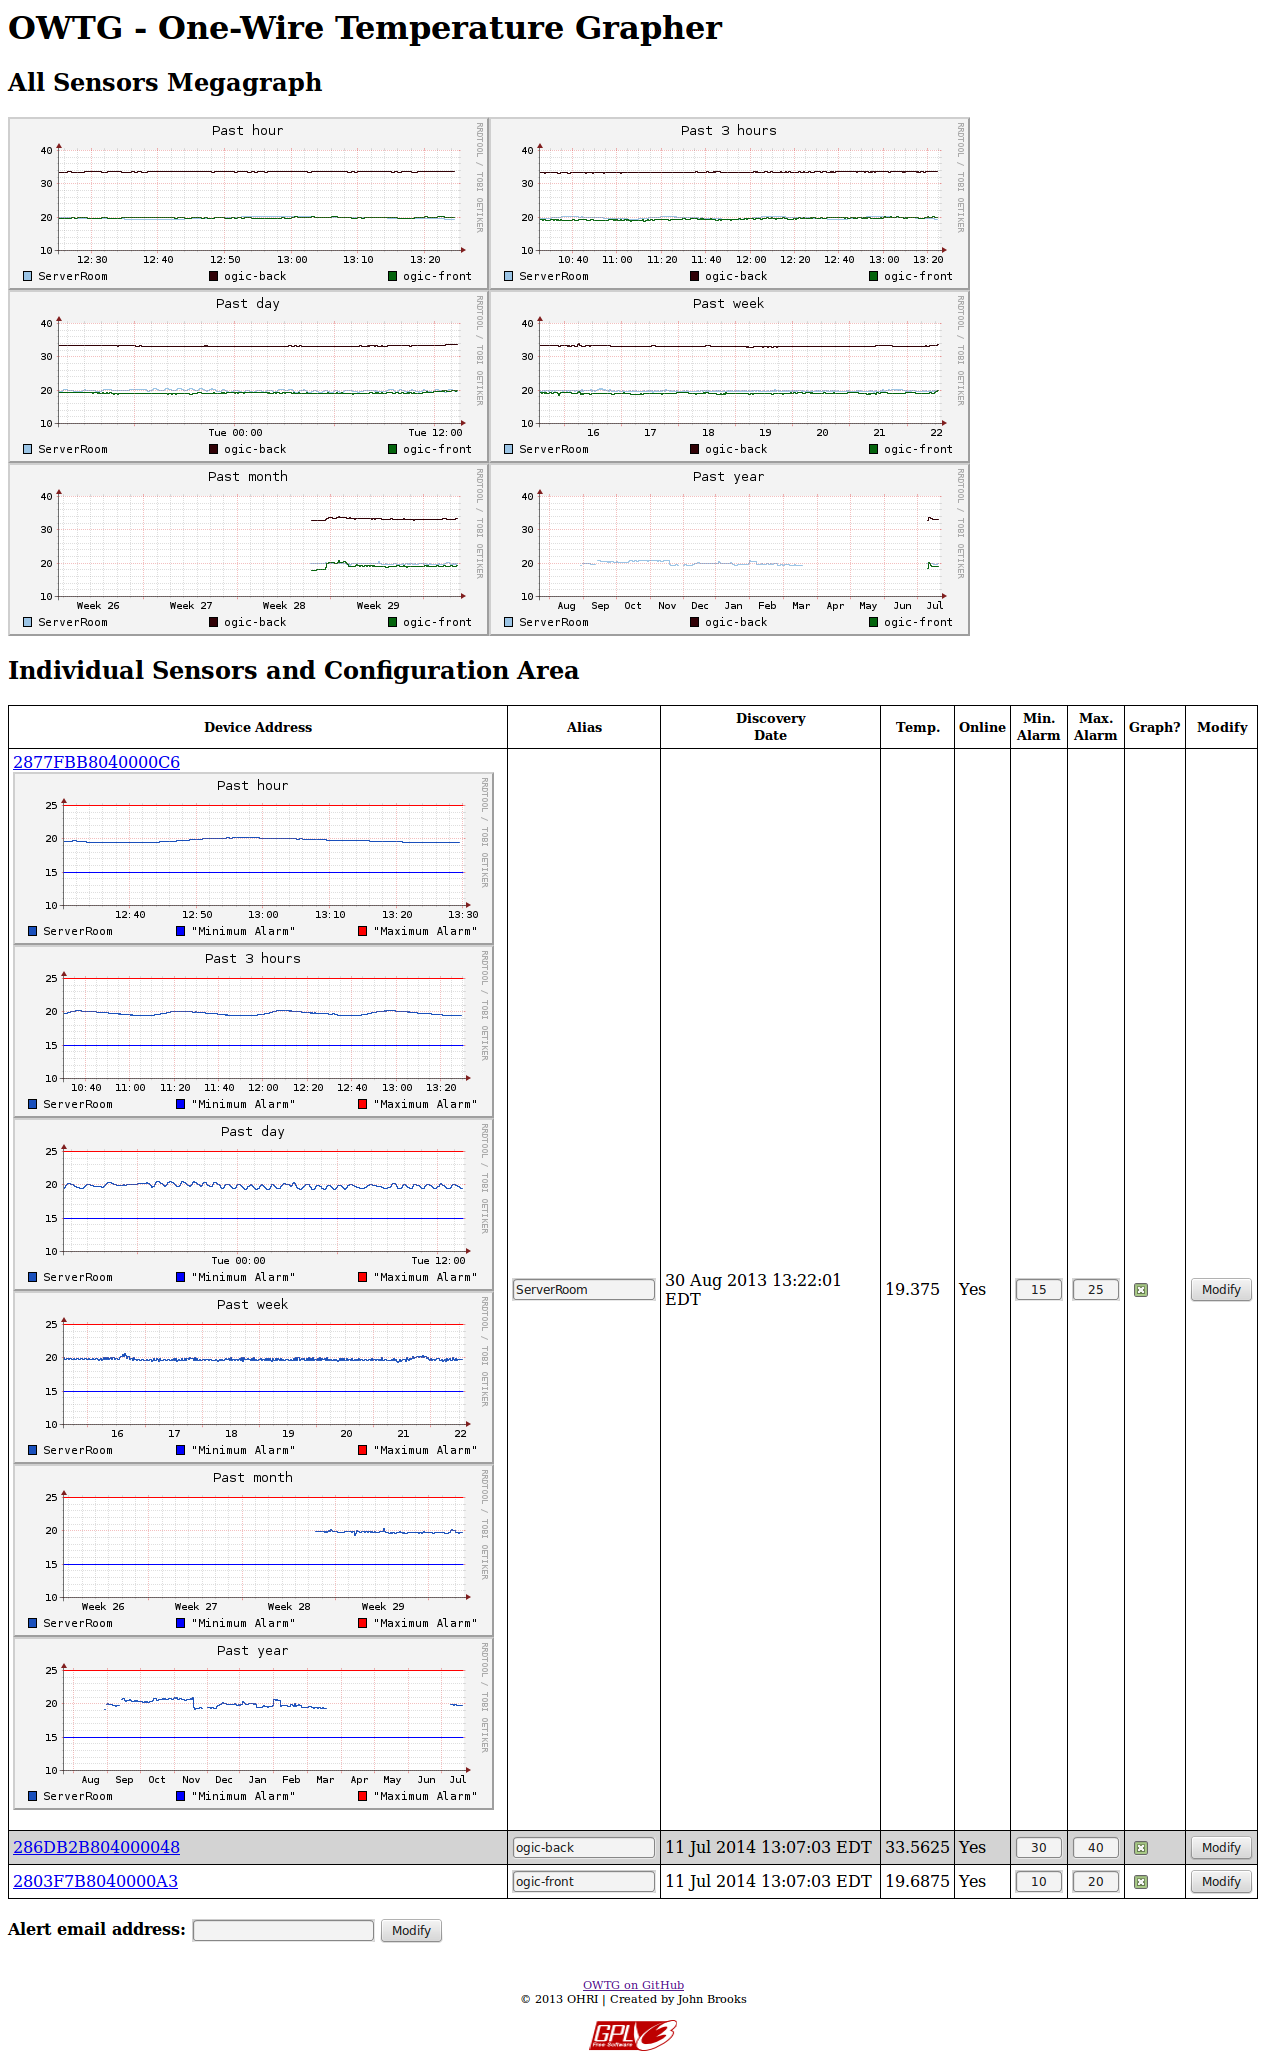Edit ogic-front minimum alarm value 10

(x=1039, y=1882)
